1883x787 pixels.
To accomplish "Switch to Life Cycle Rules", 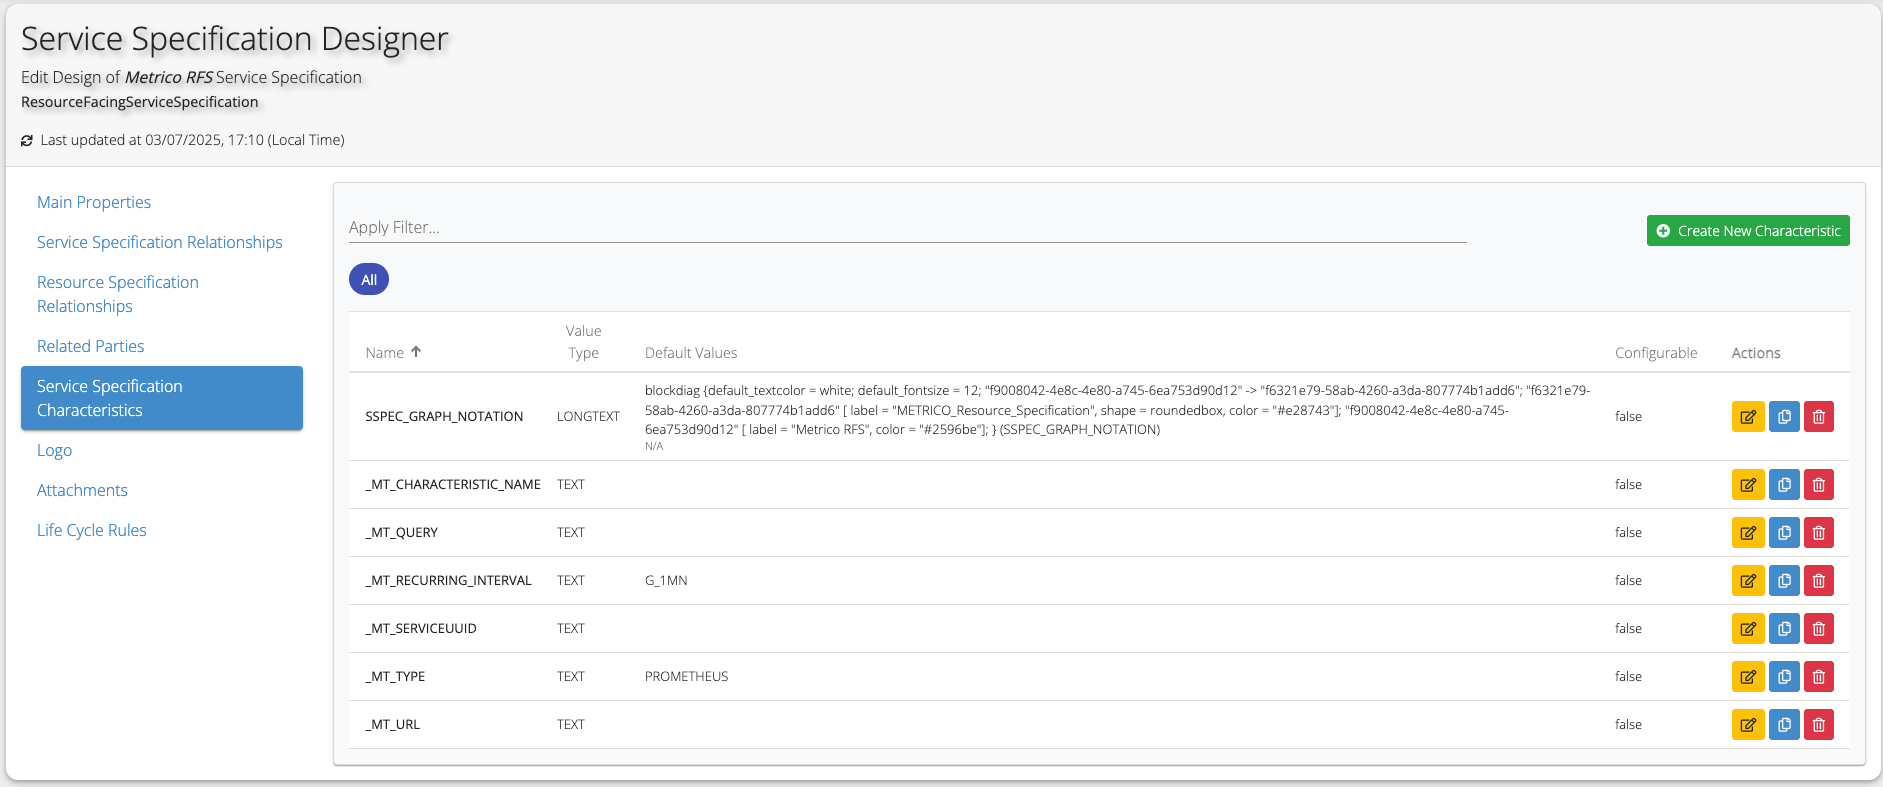I will pyautogui.click(x=92, y=530).
